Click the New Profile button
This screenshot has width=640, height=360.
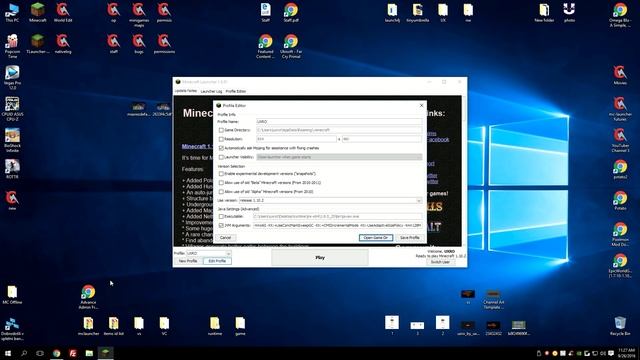(188, 261)
